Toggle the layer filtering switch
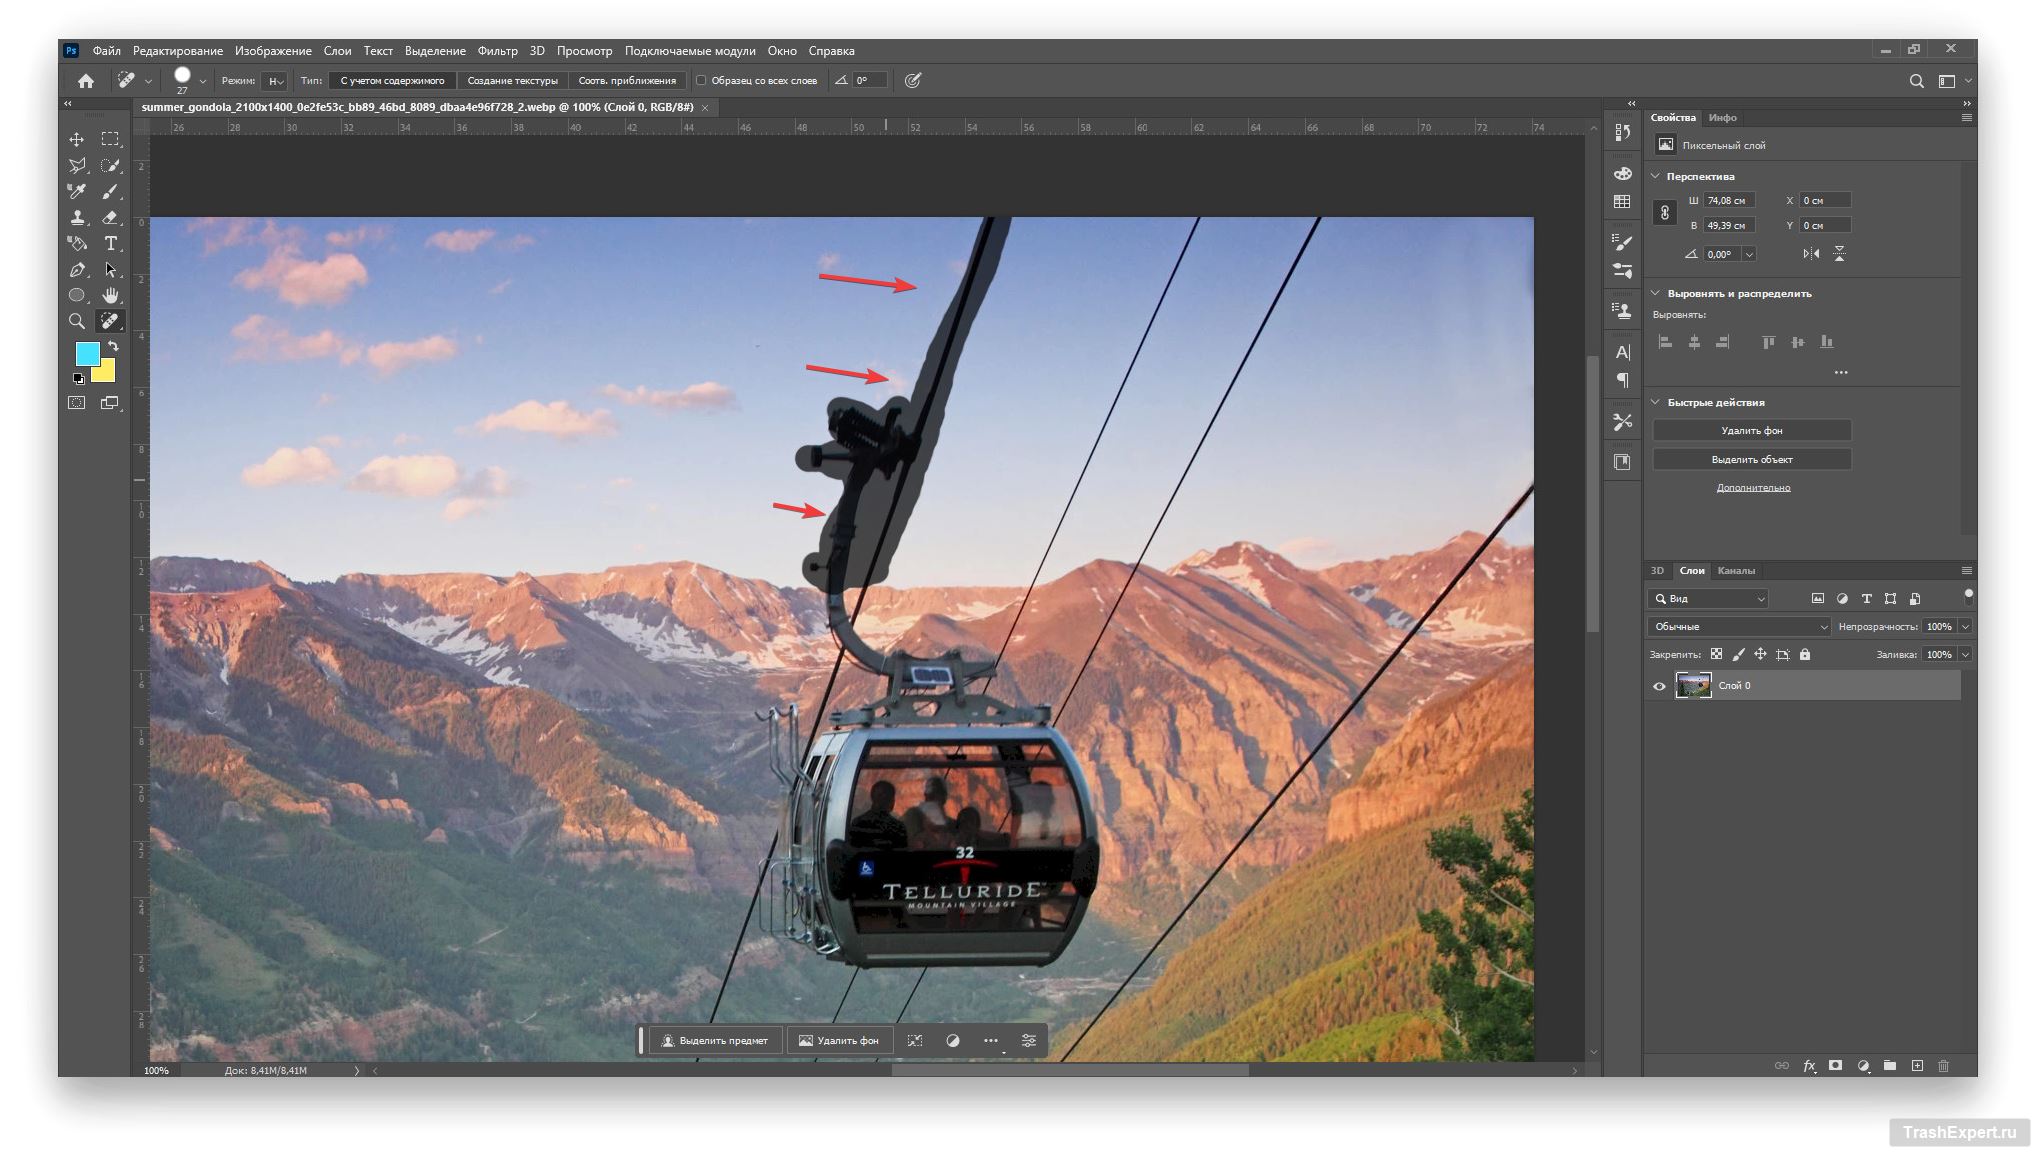 coord(1968,597)
